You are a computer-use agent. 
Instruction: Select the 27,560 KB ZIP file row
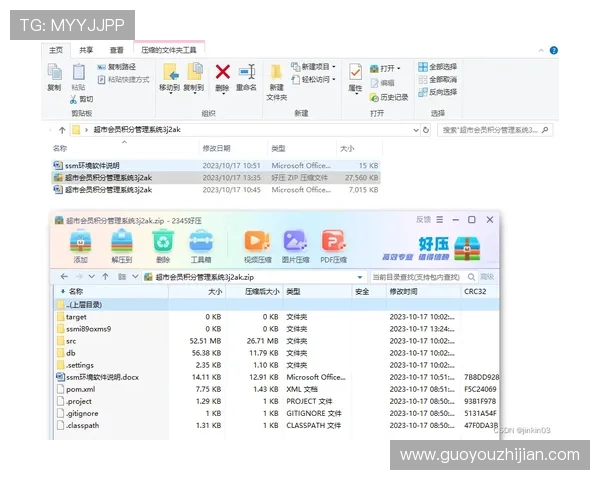[x=216, y=178]
